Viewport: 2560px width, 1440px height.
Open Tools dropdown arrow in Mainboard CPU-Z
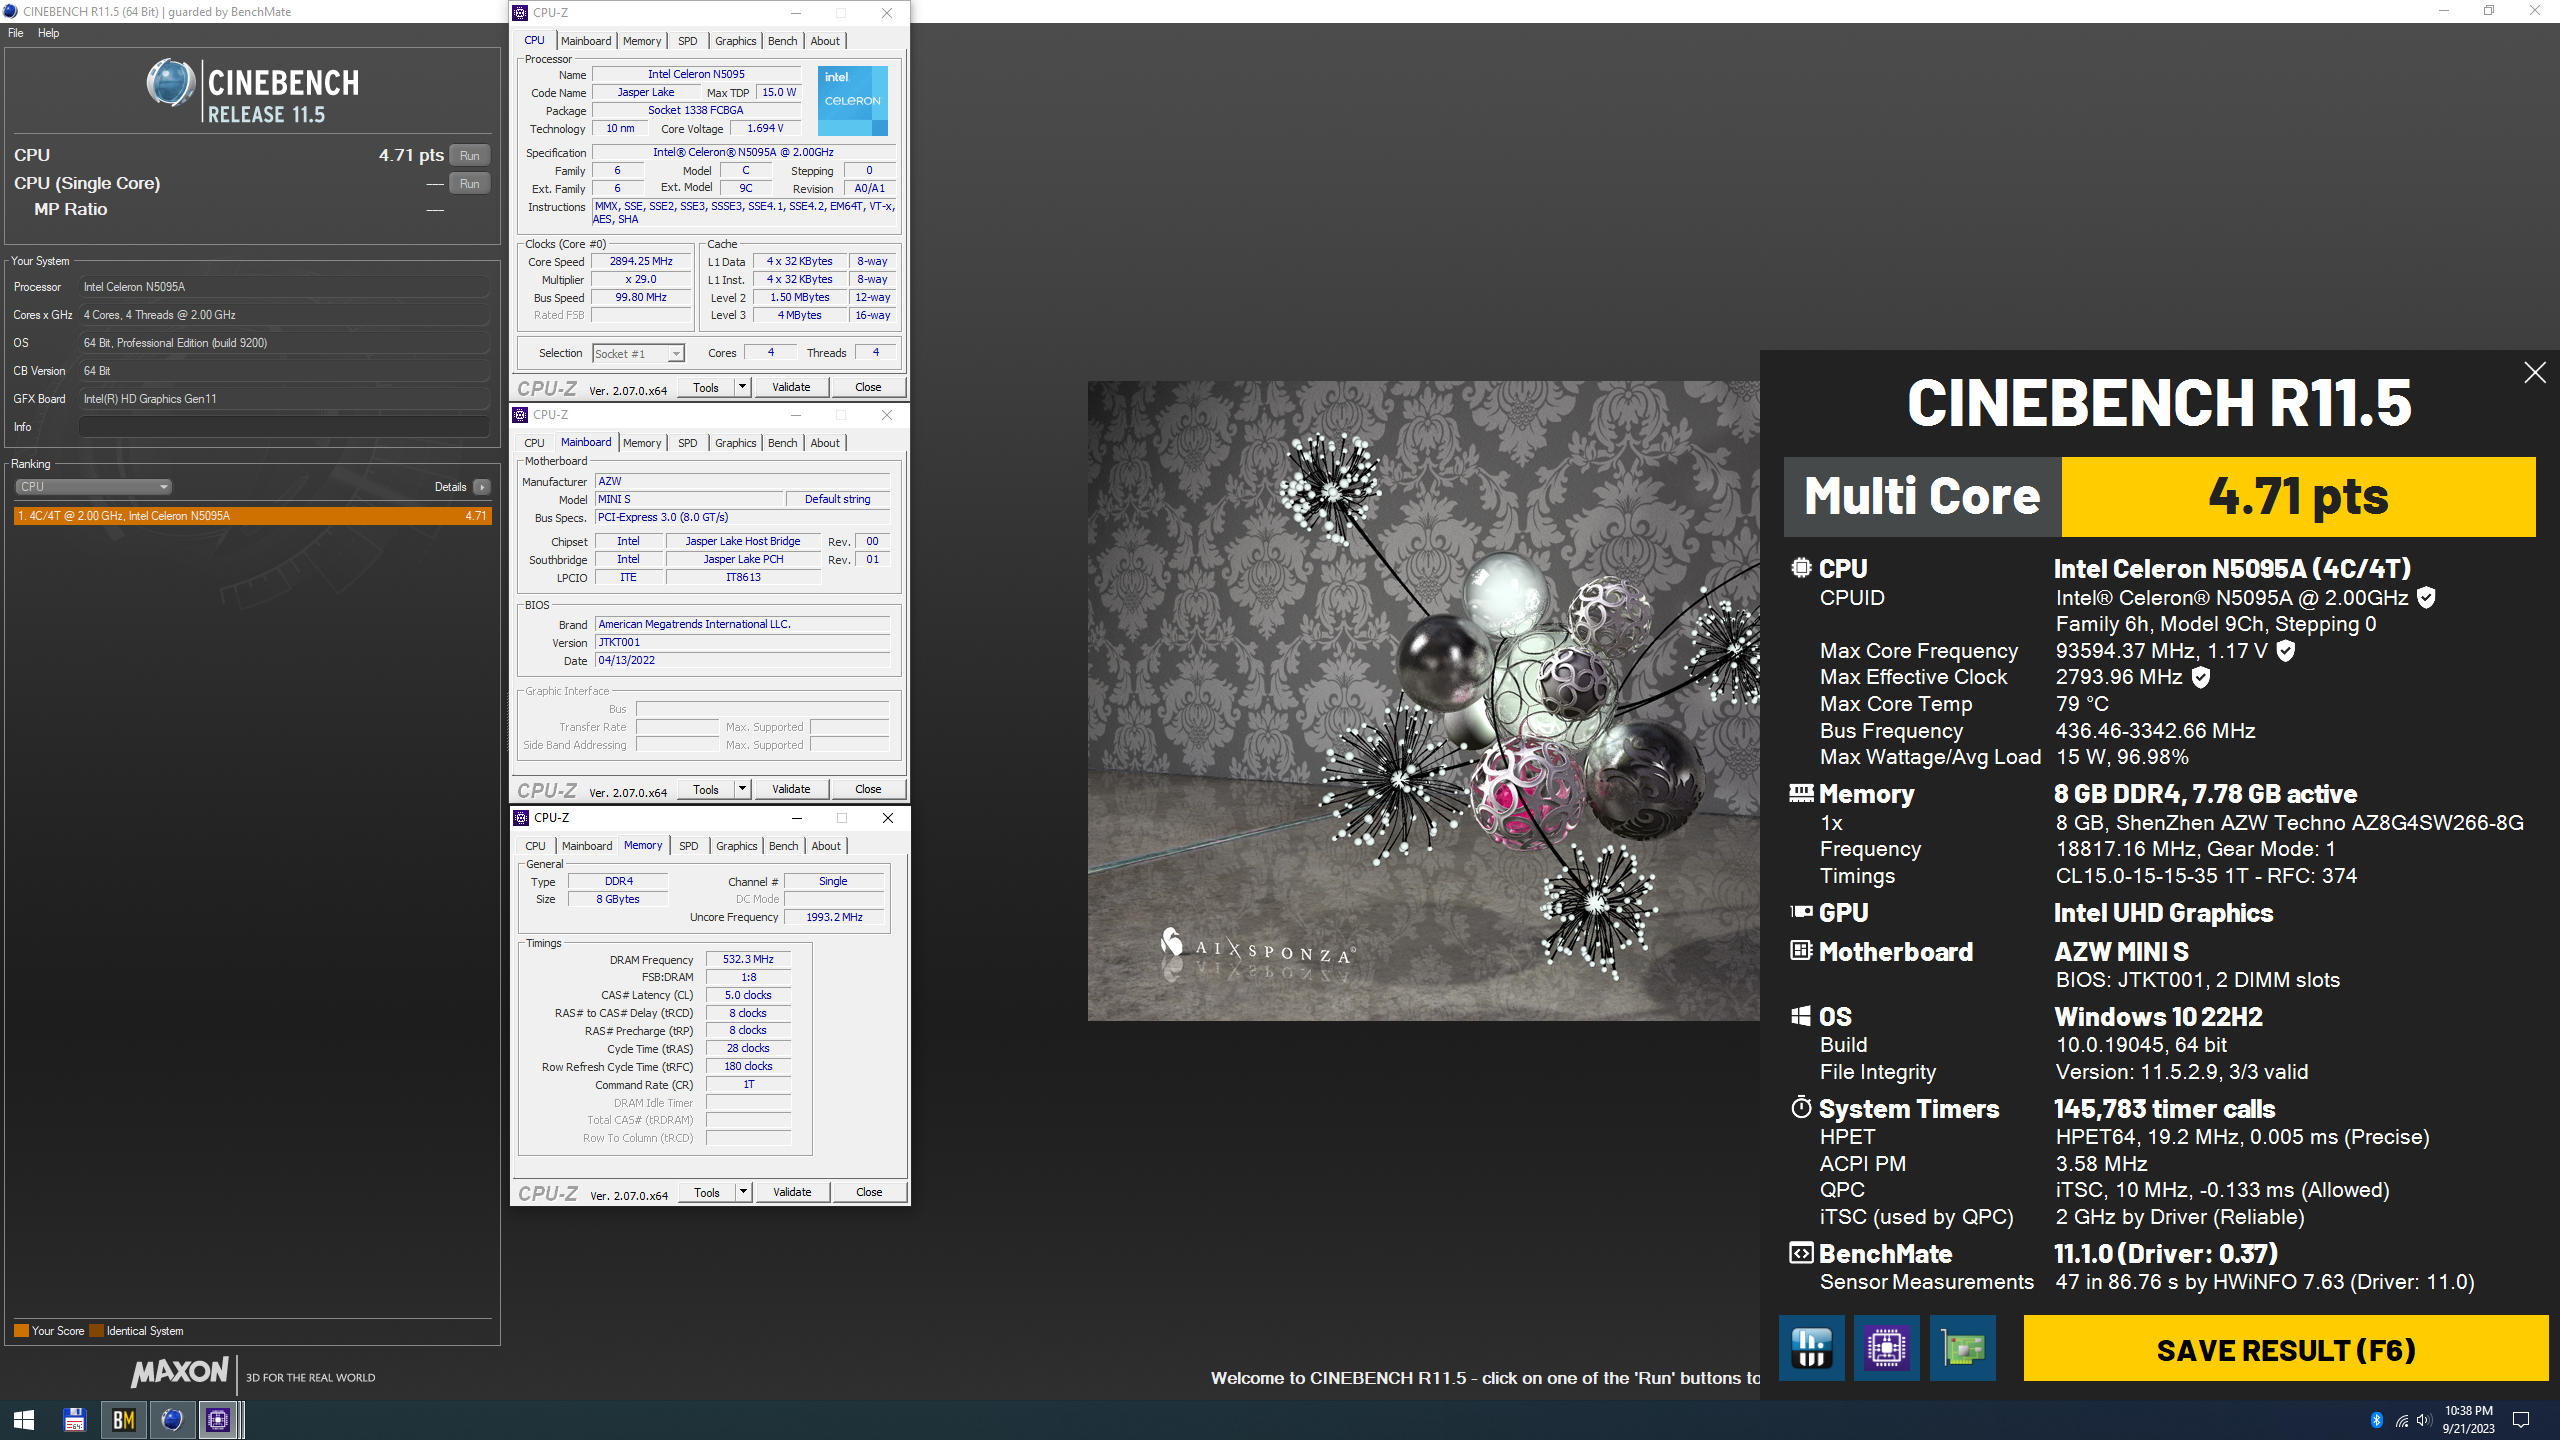point(742,789)
